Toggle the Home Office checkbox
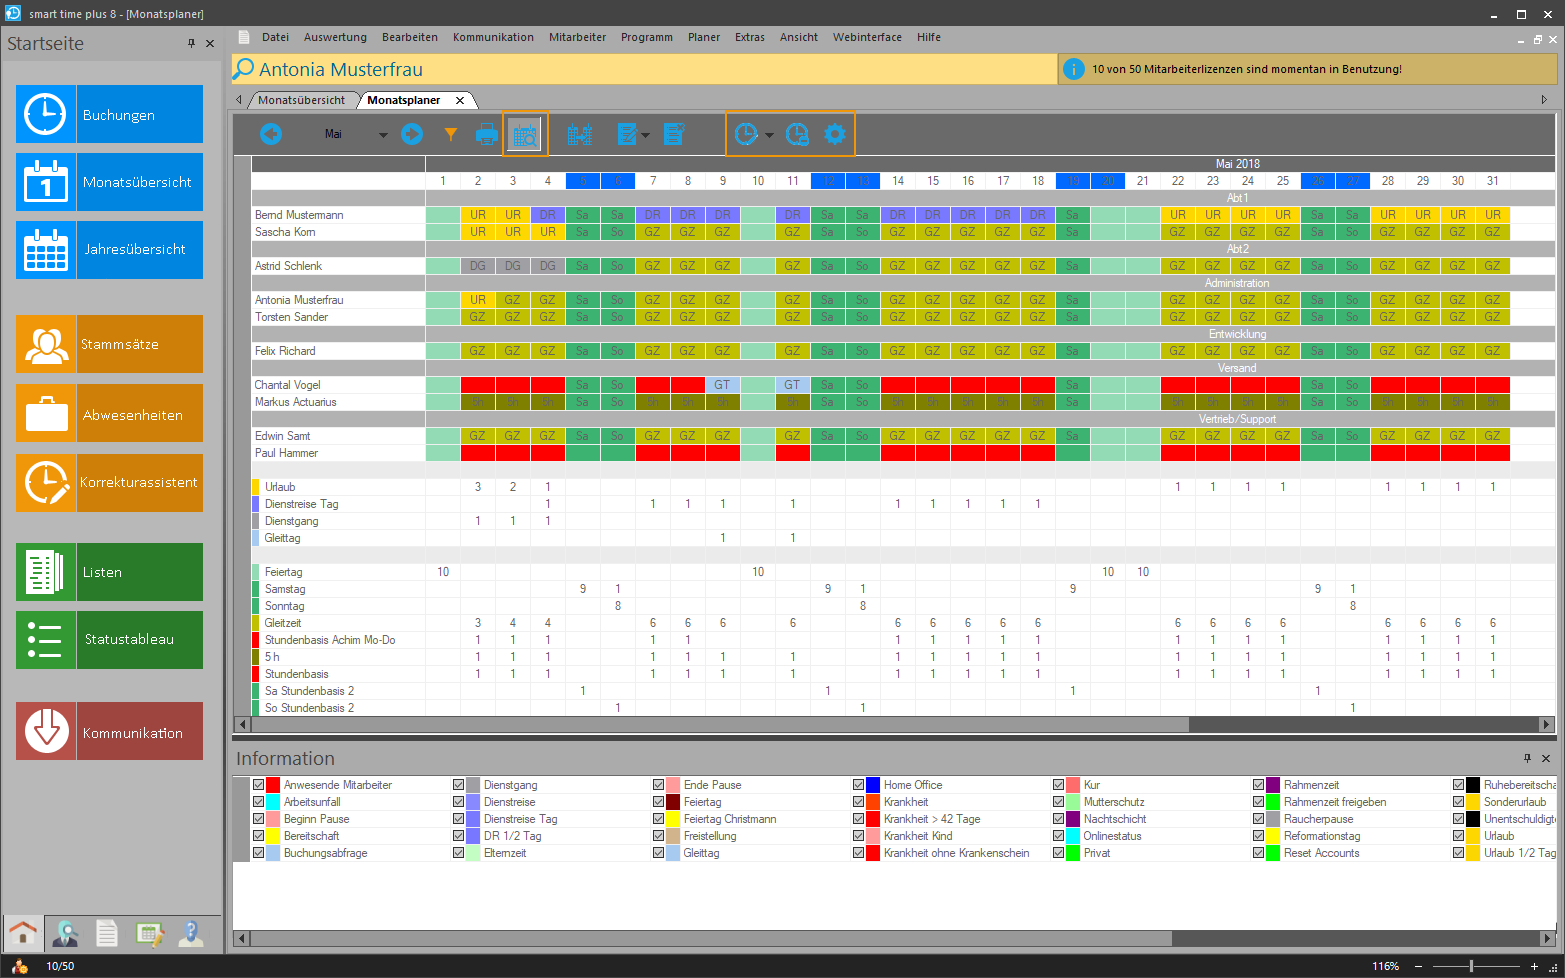The width and height of the screenshot is (1565, 978). 859,785
